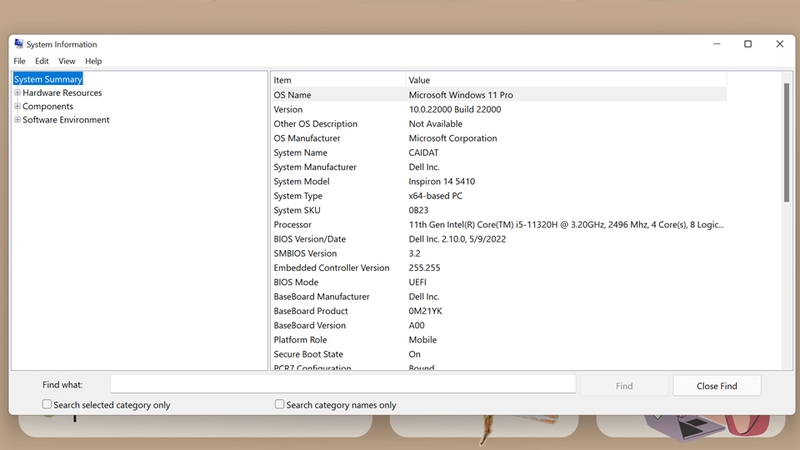
Task: Click the Microsoft Corporation value
Action: pyautogui.click(x=453, y=138)
